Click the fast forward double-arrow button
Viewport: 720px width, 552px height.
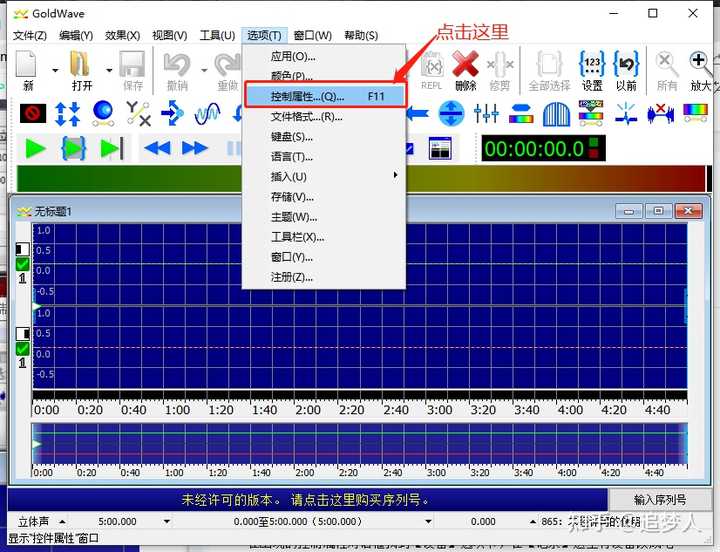195,148
